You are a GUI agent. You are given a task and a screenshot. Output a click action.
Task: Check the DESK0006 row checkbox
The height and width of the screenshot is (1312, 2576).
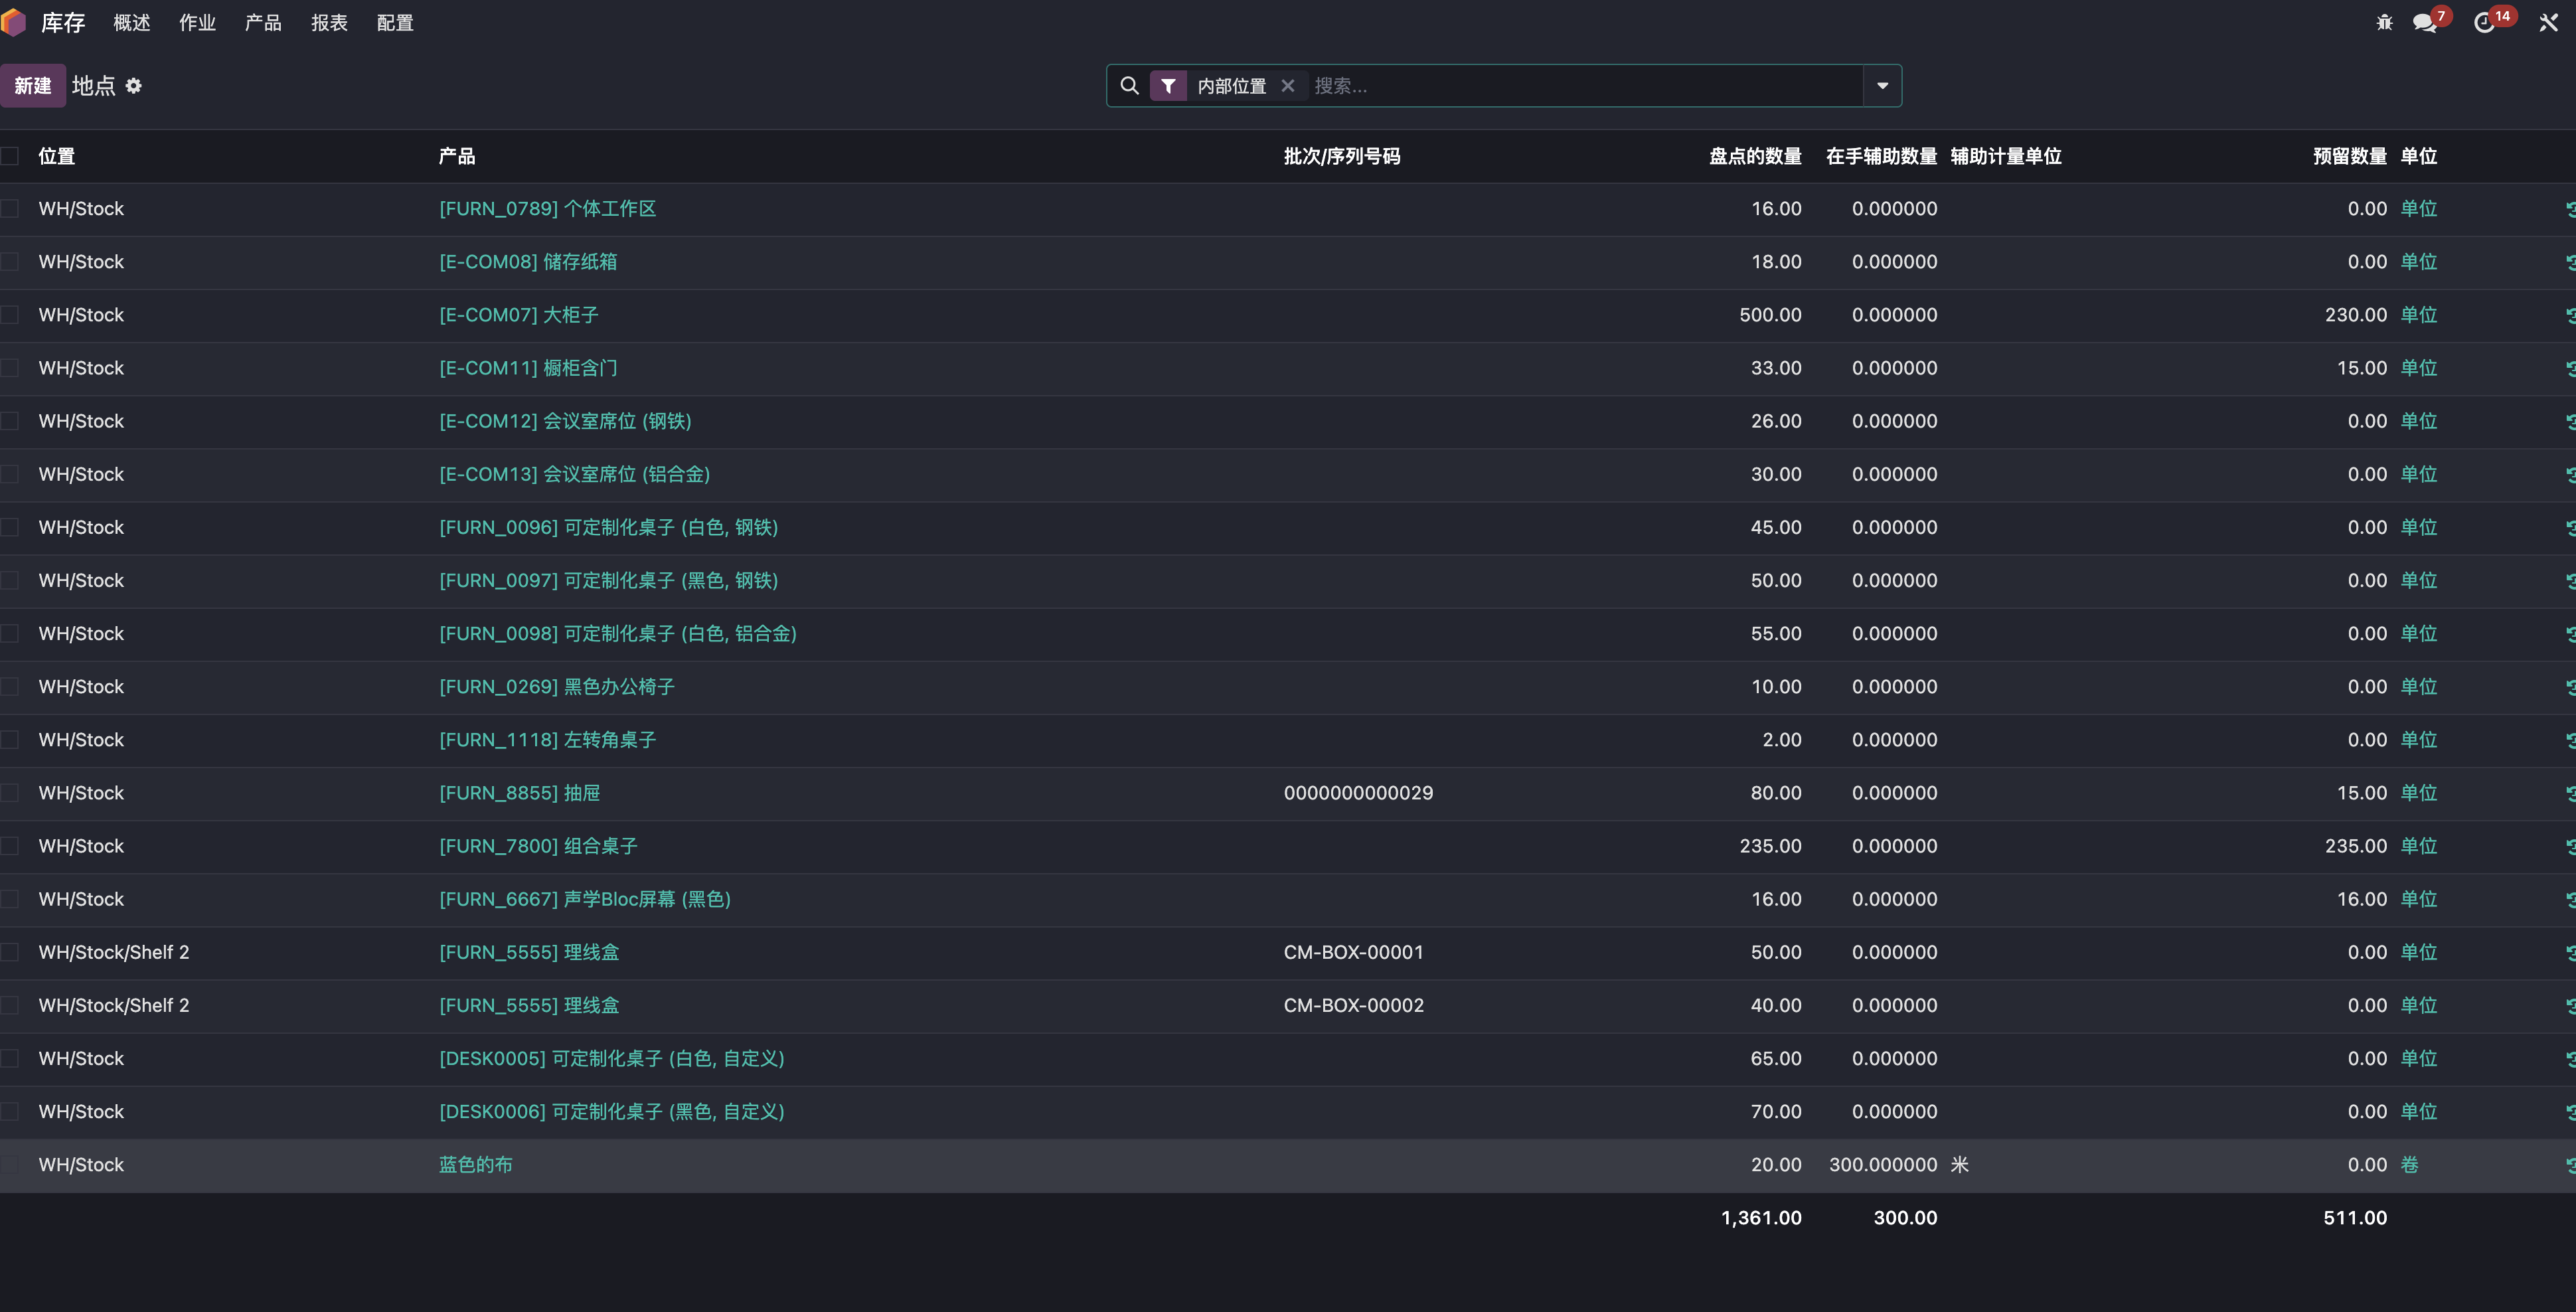[x=10, y=1111]
